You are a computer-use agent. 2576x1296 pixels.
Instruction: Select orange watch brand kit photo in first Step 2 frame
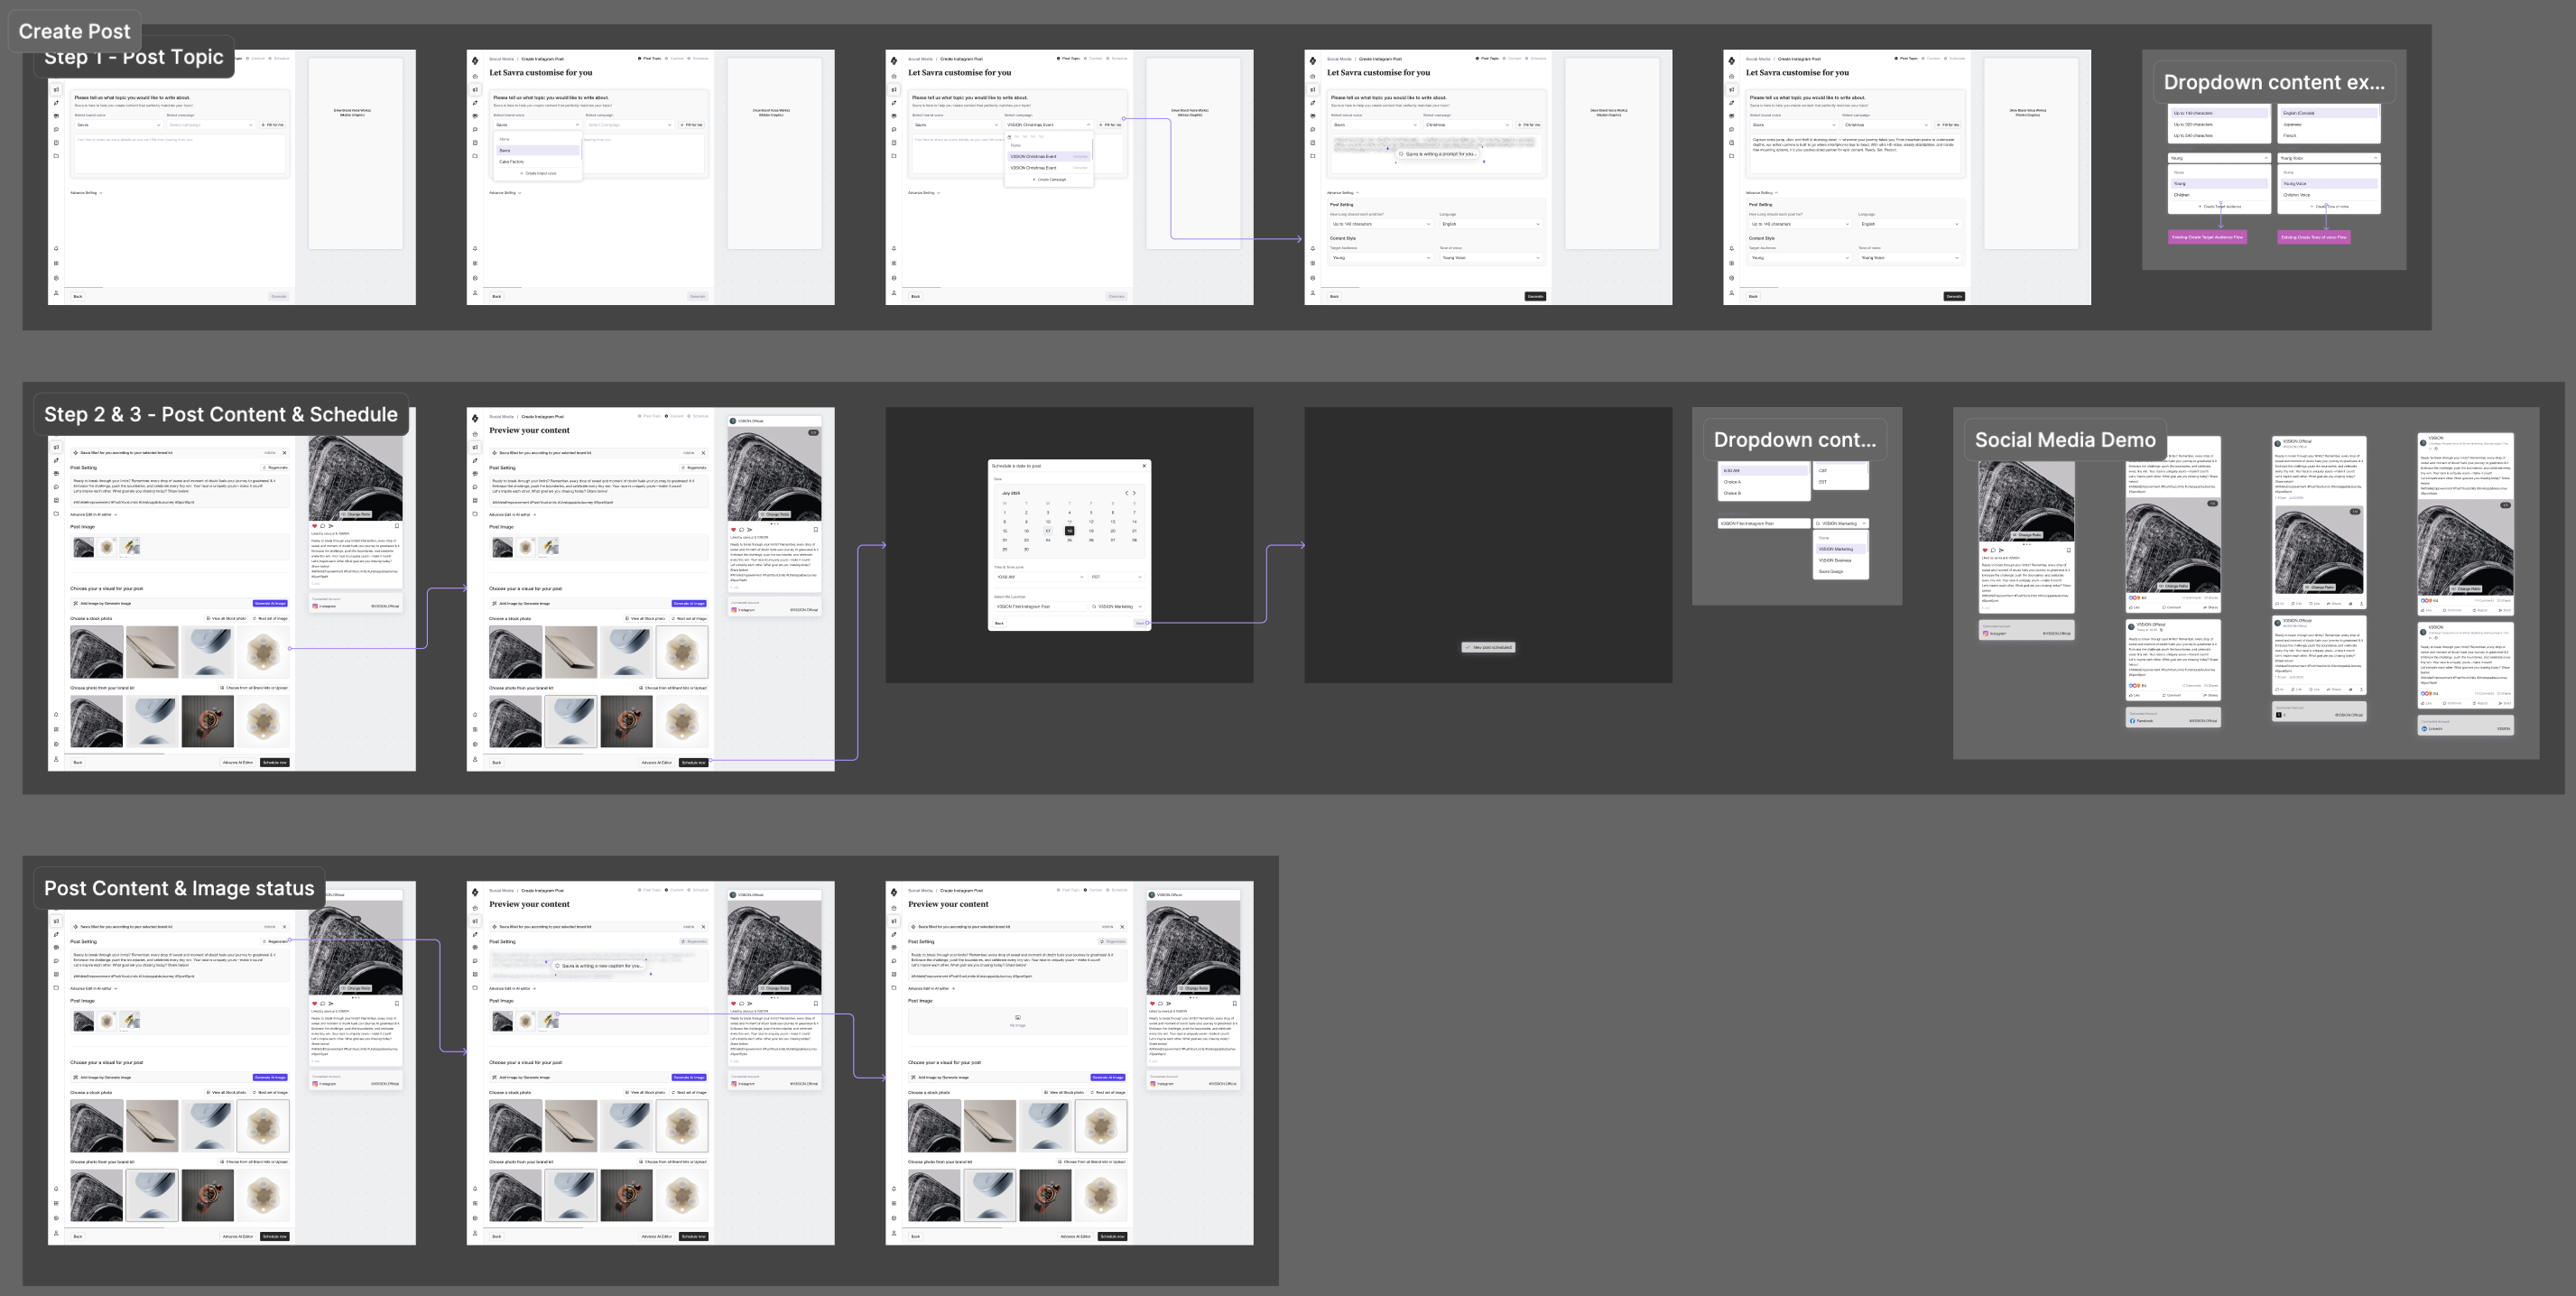[208, 721]
